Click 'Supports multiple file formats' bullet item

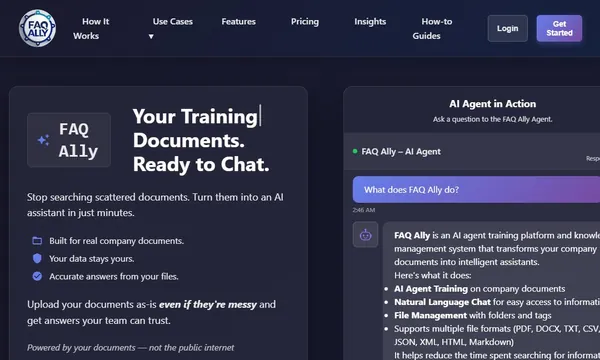pos(497,335)
